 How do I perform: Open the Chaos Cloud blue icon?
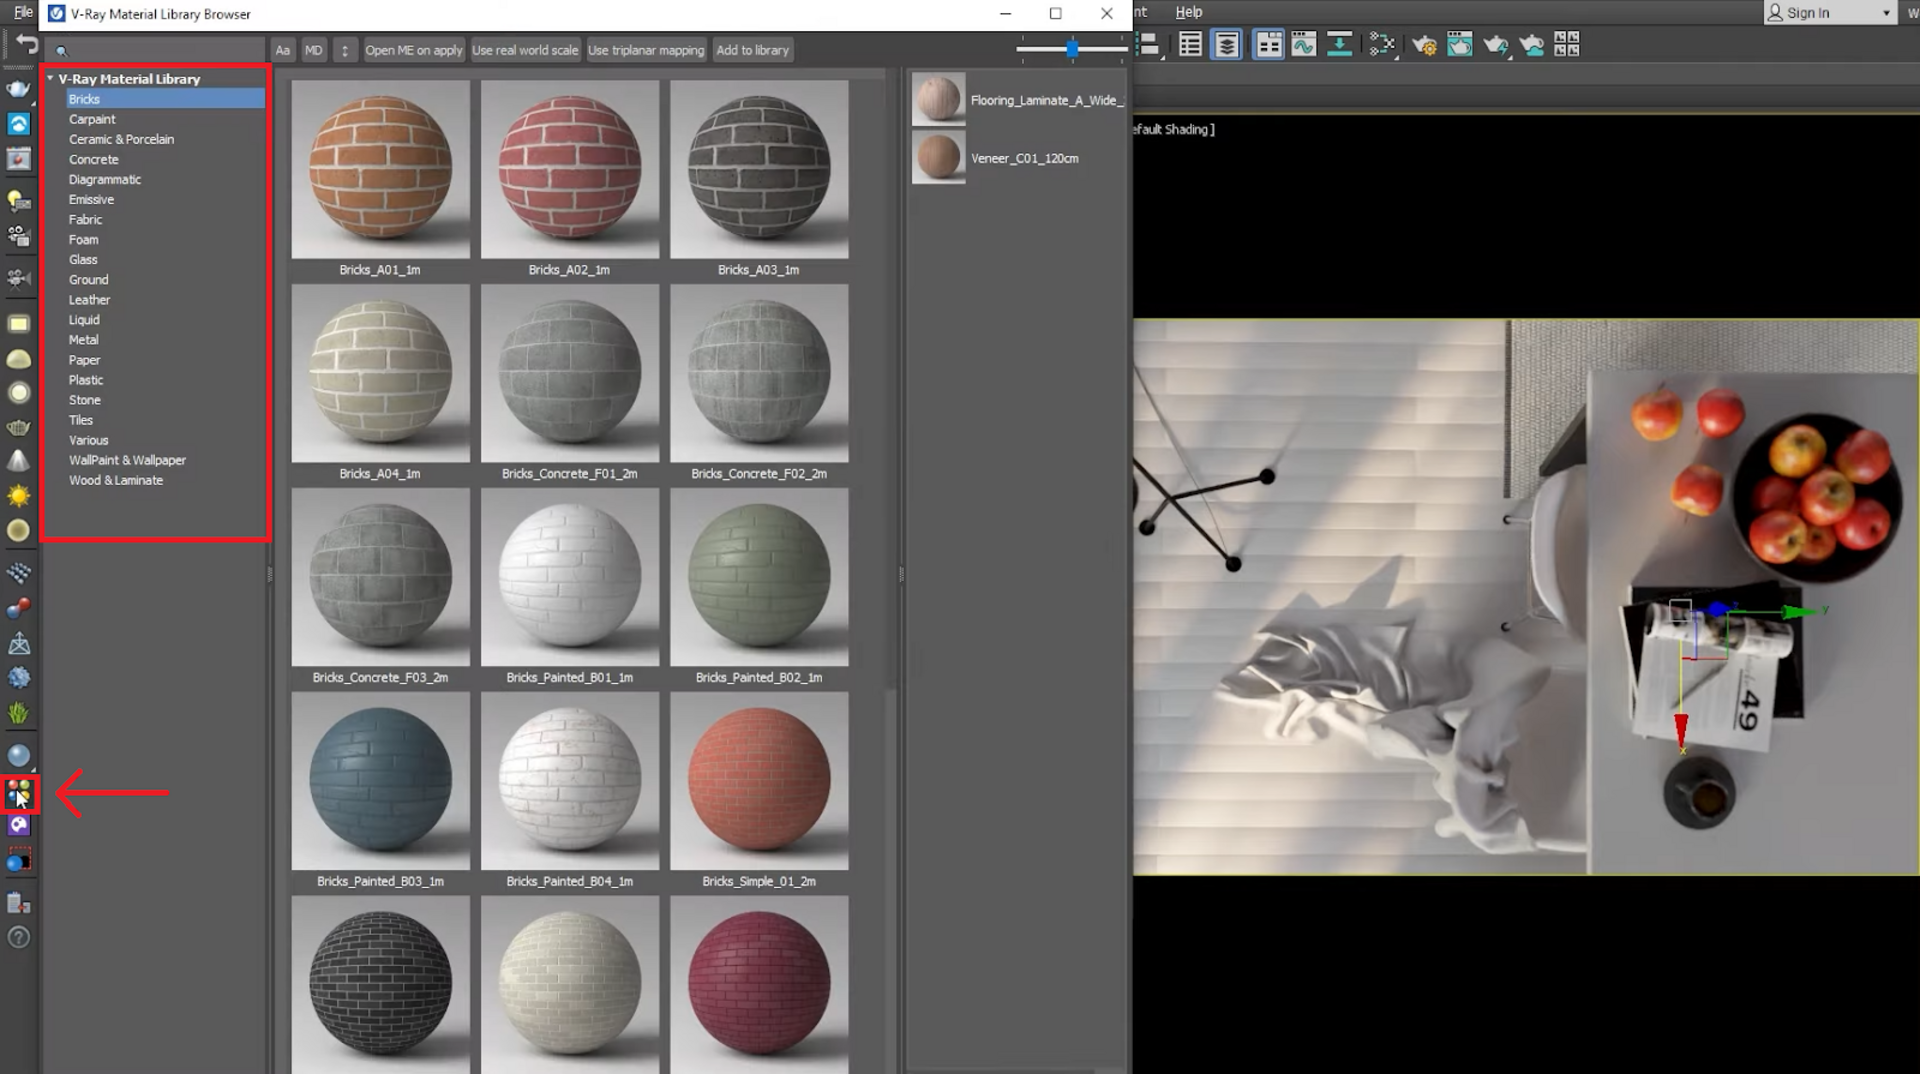pyautogui.click(x=19, y=124)
